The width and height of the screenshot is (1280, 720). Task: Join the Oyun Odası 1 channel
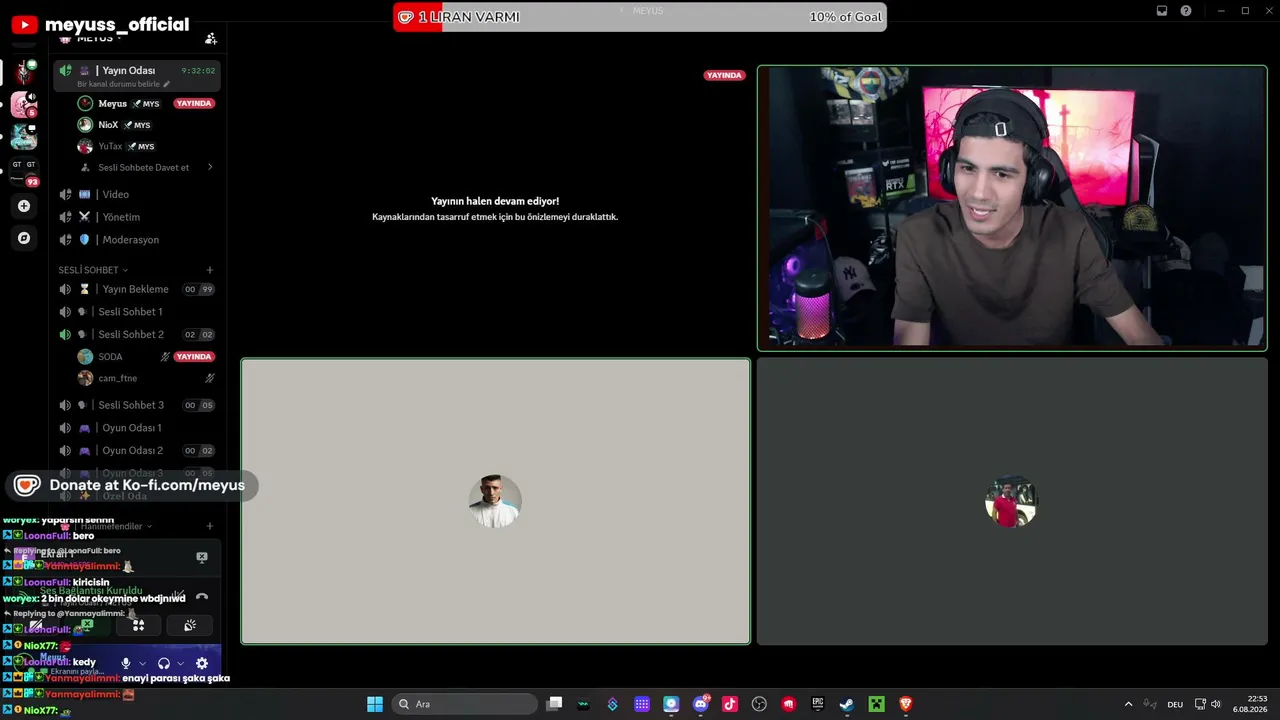point(137,428)
